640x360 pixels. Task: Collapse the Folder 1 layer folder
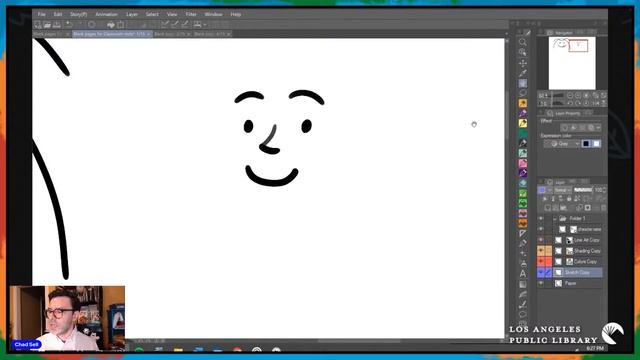pyautogui.click(x=555, y=219)
